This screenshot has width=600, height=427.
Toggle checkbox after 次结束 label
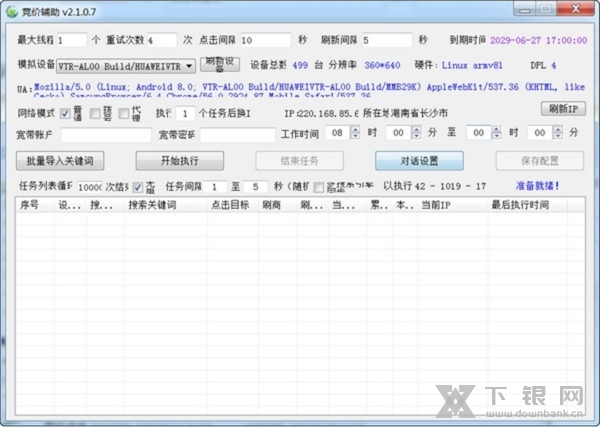137,187
